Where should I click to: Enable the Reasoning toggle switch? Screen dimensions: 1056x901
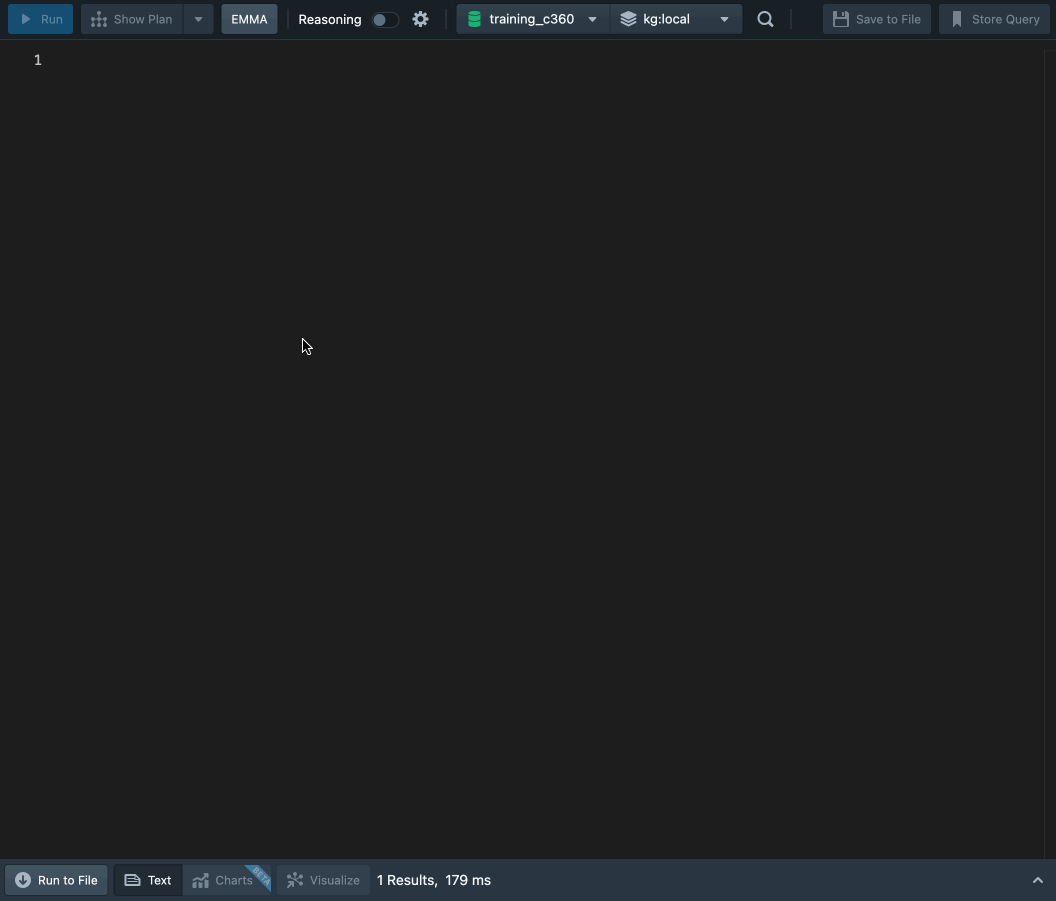(384, 19)
